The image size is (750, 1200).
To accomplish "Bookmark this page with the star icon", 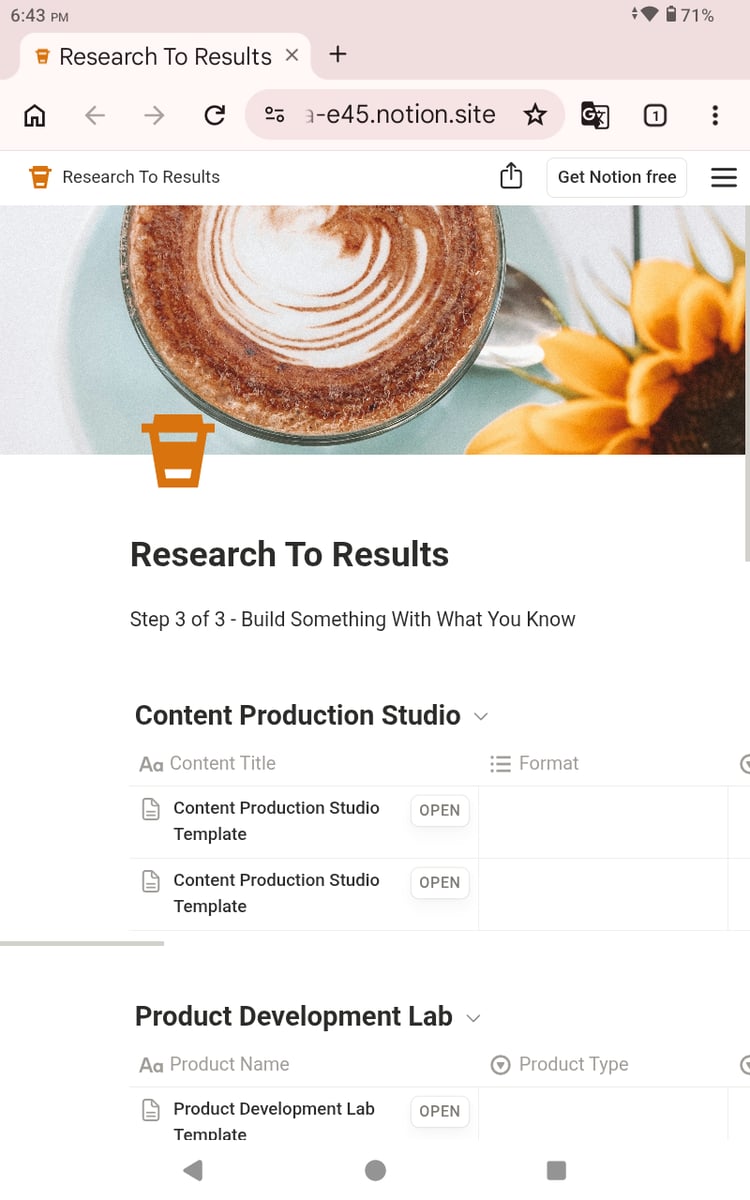I will coord(536,115).
